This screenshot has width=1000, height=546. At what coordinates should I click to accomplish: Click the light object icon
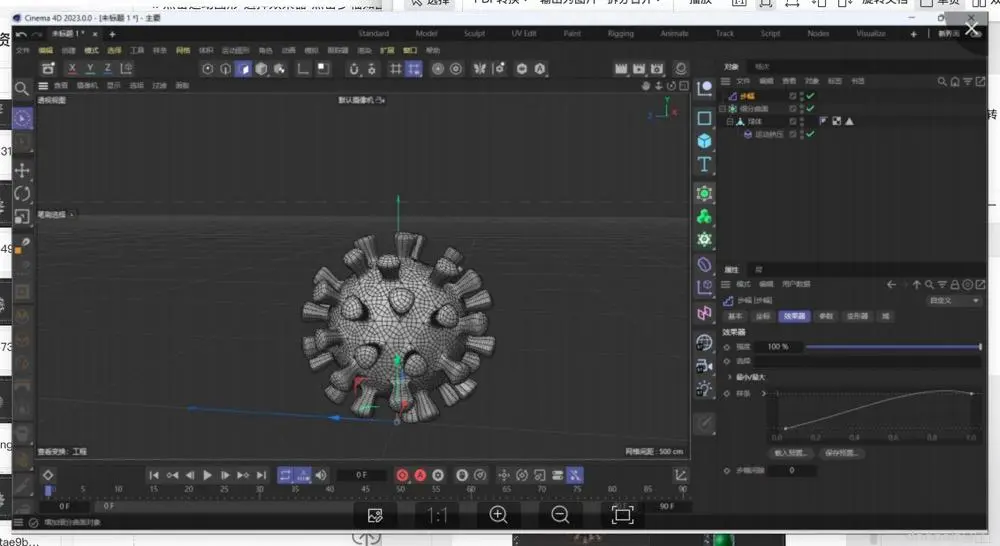pyautogui.click(x=704, y=388)
